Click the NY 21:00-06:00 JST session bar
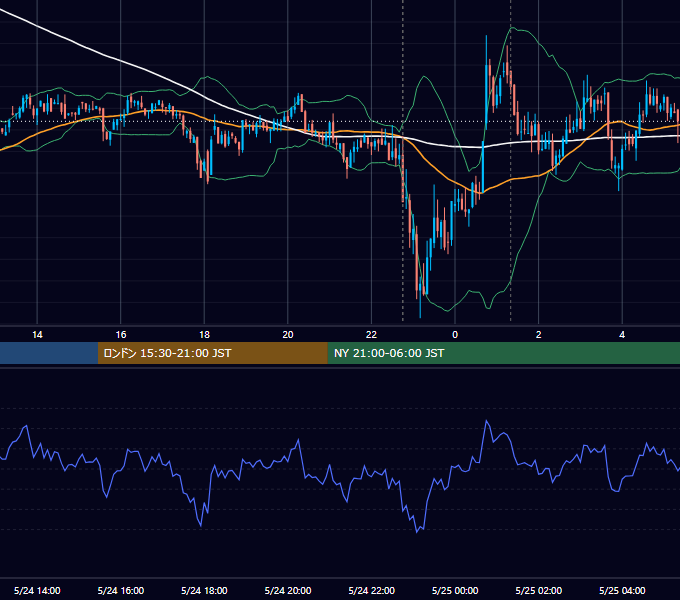This screenshot has height=600, width=680. pos(503,353)
